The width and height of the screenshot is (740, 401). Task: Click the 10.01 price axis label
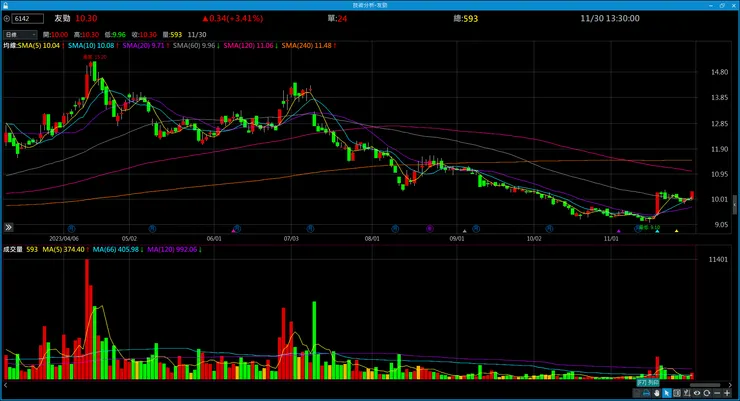[719, 199]
